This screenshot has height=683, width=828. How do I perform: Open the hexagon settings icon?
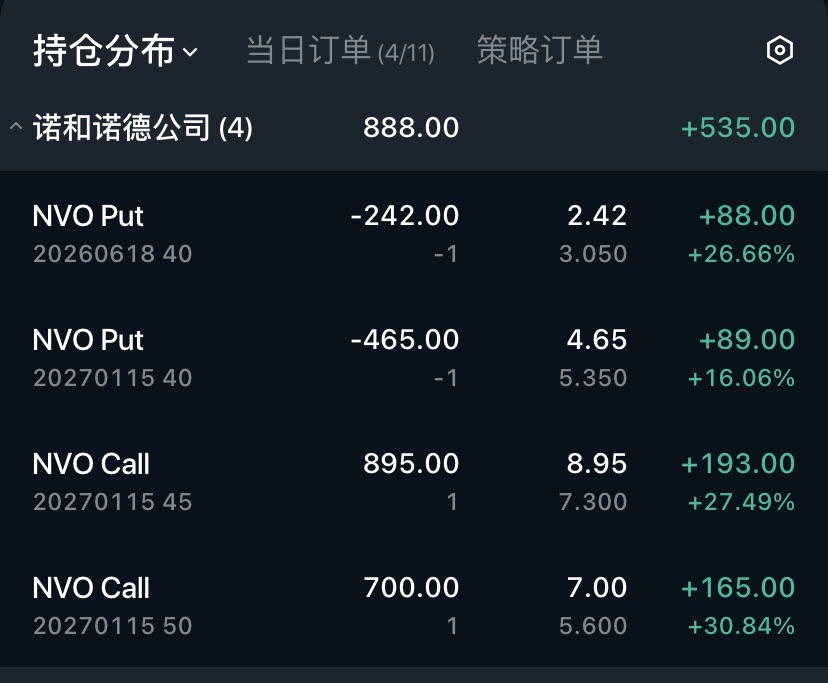tap(779, 51)
